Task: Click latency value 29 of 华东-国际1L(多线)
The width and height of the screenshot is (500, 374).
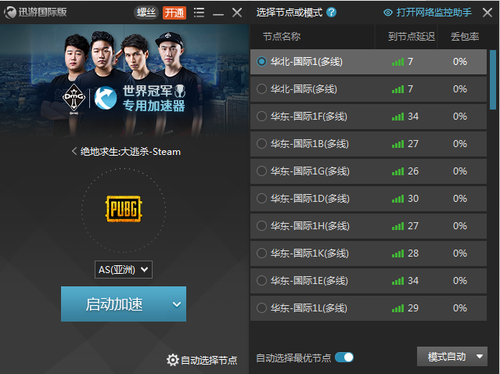Action: [x=413, y=308]
